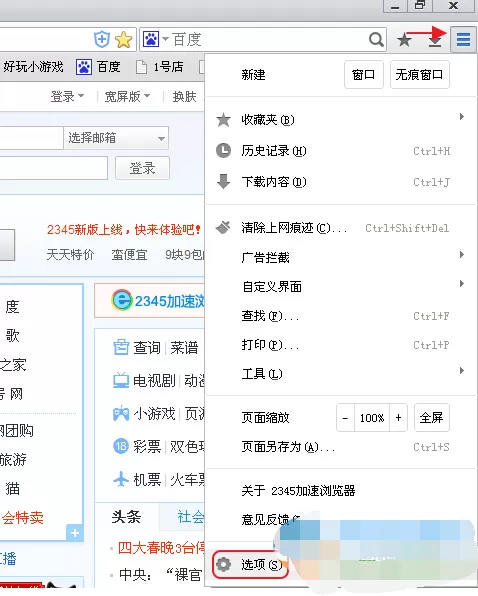478x596 pixels.
Task: Click the 登录 mail login button
Action: point(142,168)
